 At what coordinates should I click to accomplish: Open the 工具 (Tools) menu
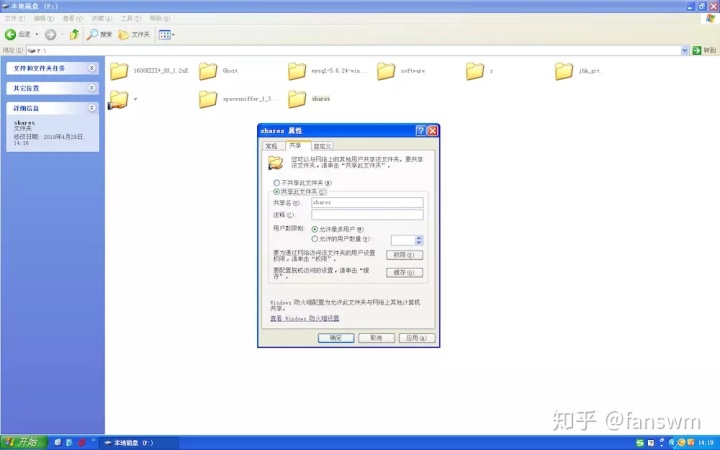[x=130, y=18]
